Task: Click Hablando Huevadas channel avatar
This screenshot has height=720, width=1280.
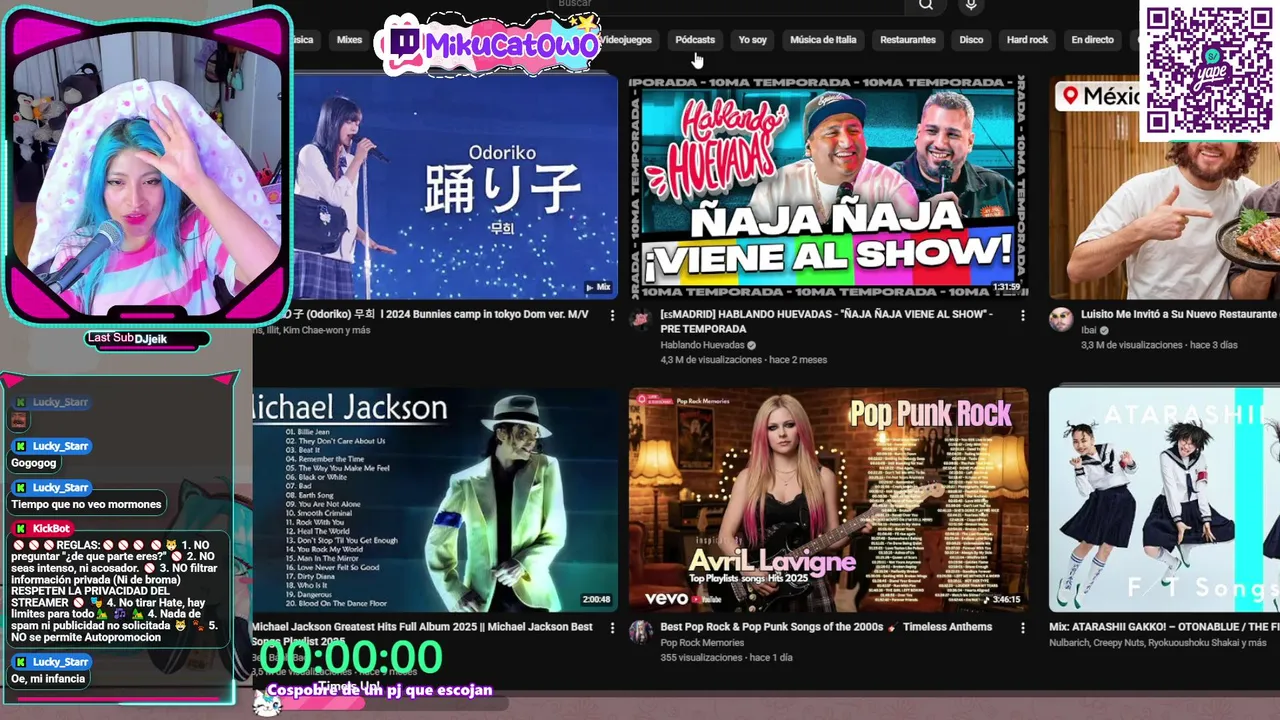Action: point(640,320)
